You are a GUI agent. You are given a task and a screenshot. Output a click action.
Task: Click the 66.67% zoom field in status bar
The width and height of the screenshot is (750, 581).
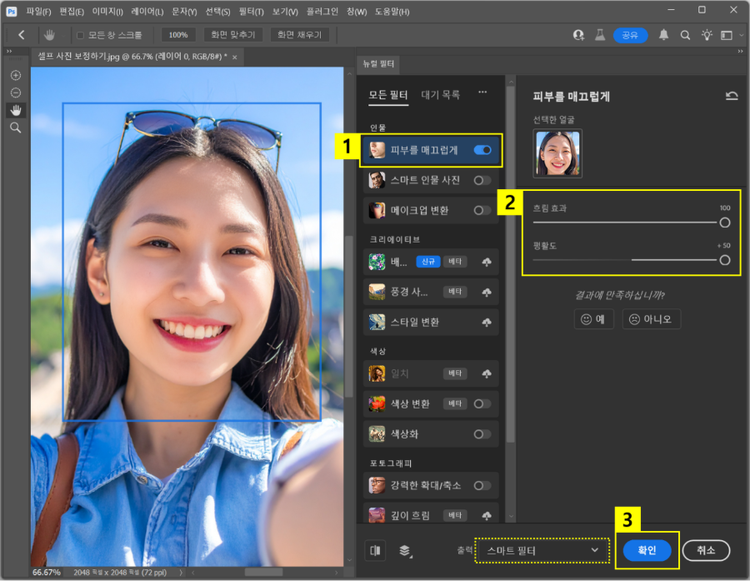46,572
